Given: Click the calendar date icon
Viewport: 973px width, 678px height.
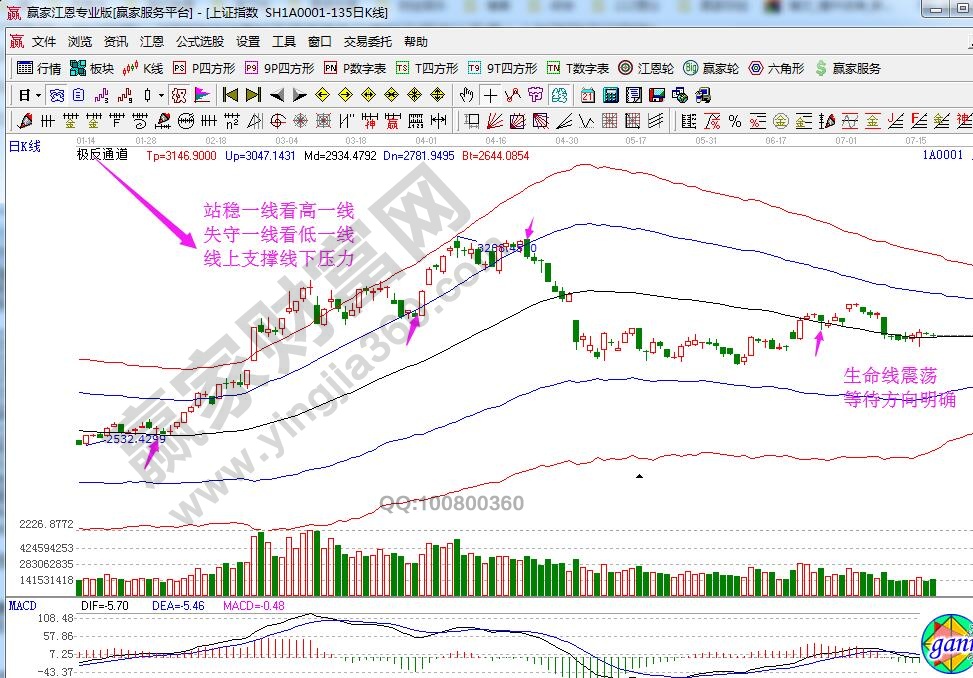Looking at the screenshot, I should pyautogui.click(x=587, y=96).
